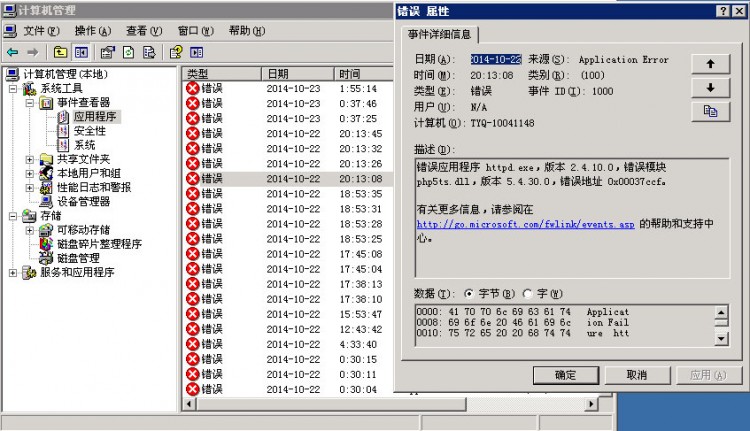Click the Back arrow toolbar icon
The height and width of the screenshot is (431, 750).
pyautogui.click(x=12, y=52)
